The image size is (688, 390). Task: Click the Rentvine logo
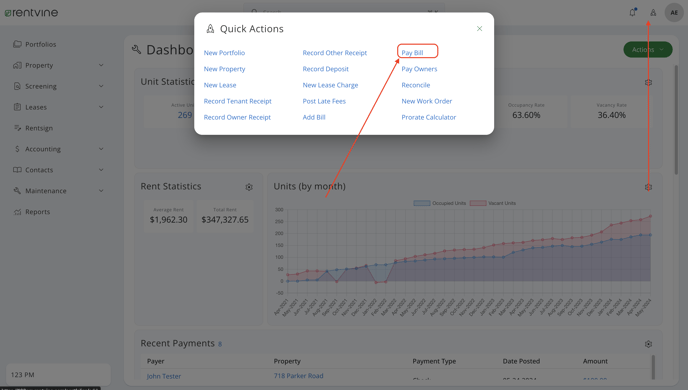click(x=31, y=13)
